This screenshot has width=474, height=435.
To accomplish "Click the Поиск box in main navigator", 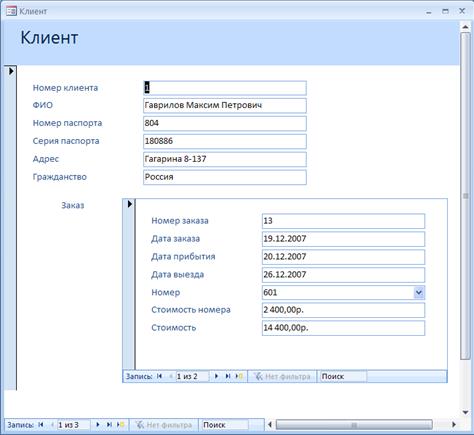I will [225, 425].
